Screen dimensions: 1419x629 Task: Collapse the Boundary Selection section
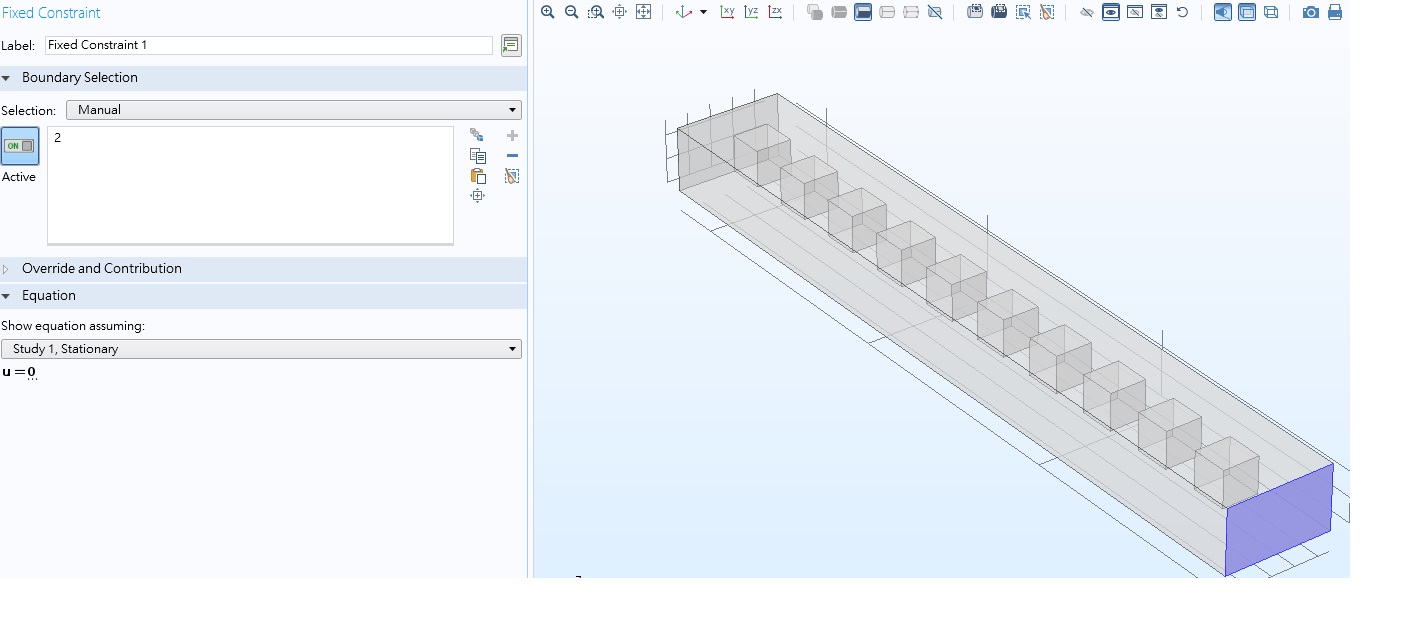[80, 78]
